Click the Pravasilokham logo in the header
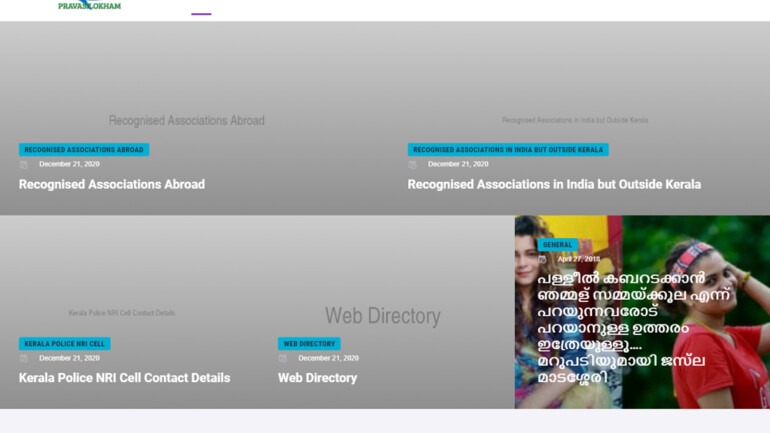Screen dimensions: 770x433 tap(89, 6)
